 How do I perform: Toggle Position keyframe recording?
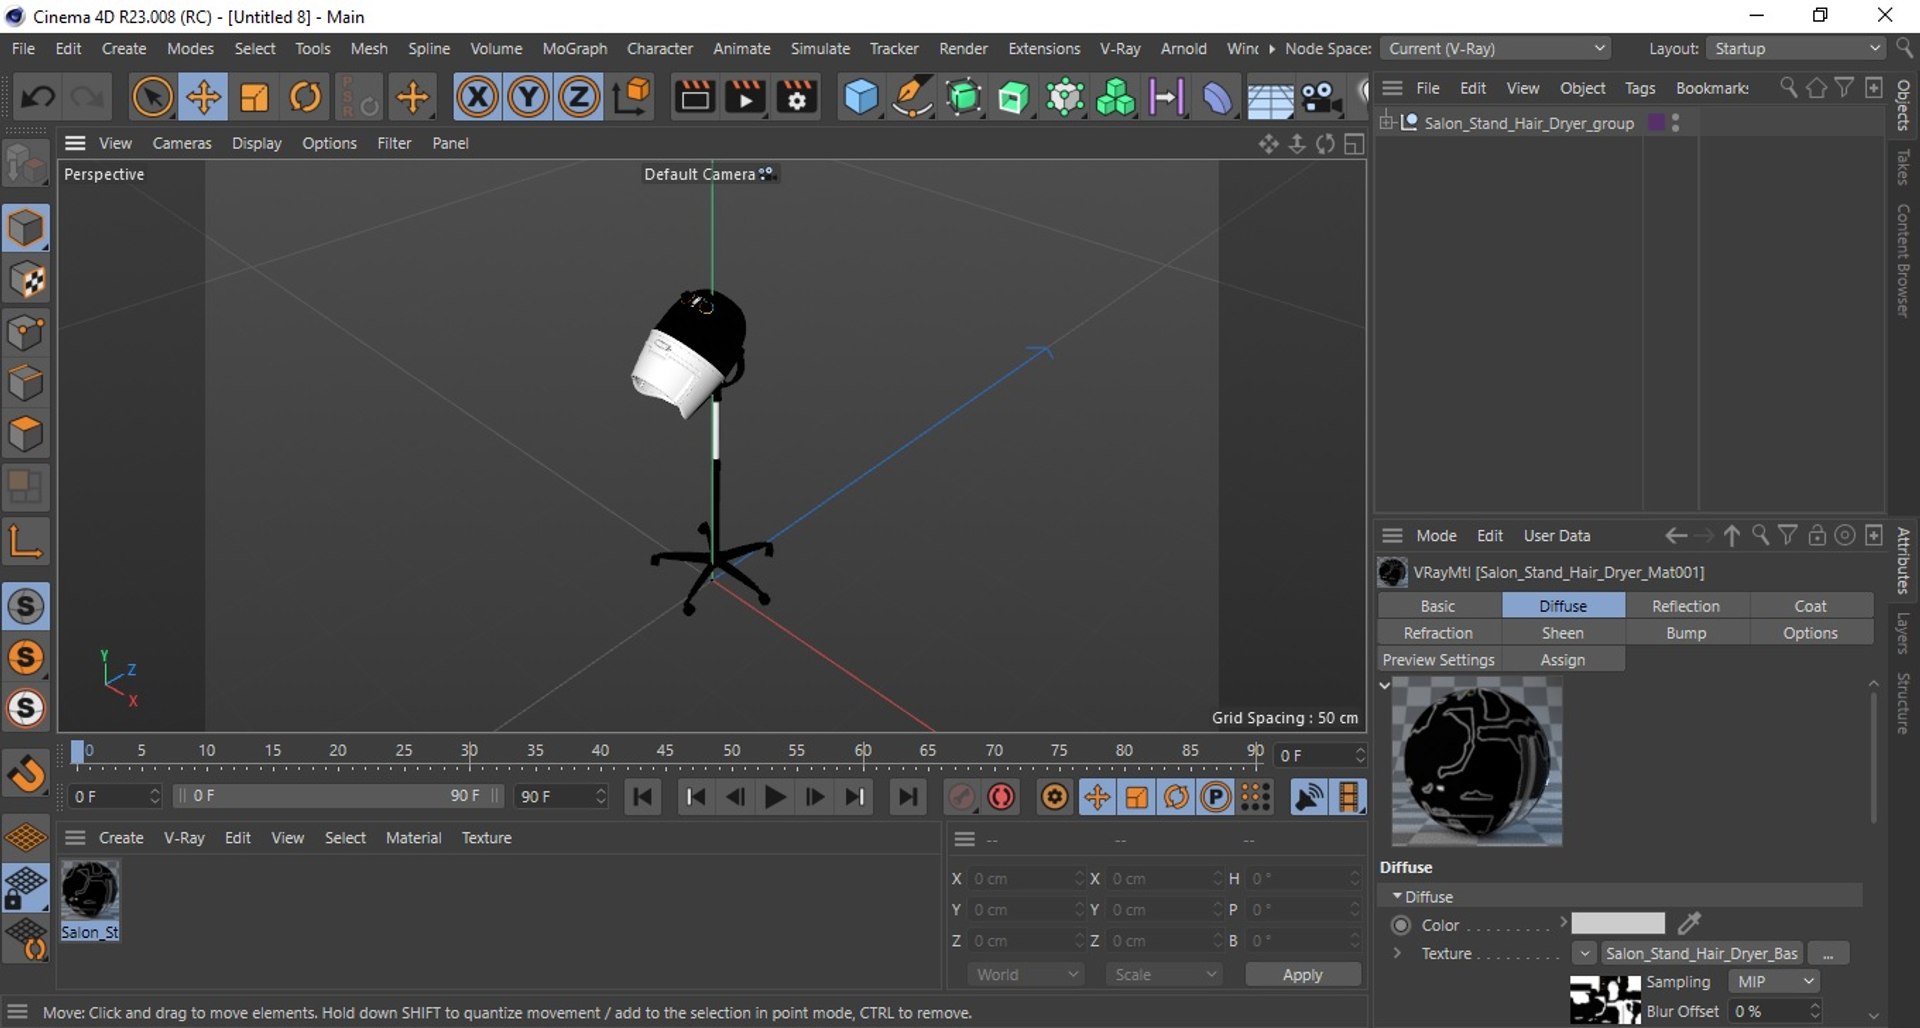click(1097, 797)
